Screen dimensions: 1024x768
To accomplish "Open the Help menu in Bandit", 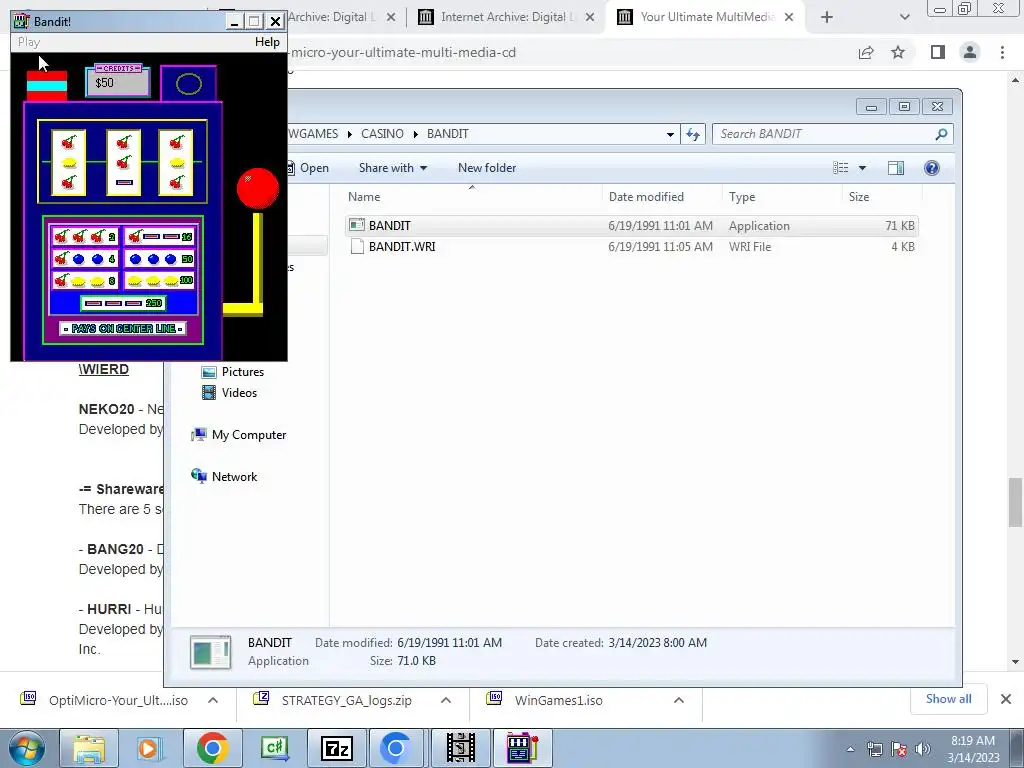I will click(x=267, y=42).
